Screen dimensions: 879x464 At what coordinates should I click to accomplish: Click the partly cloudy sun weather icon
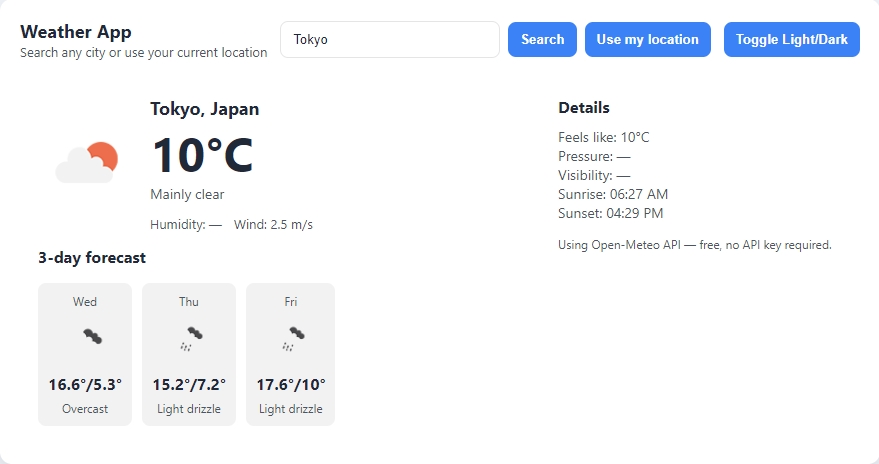point(87,162)
